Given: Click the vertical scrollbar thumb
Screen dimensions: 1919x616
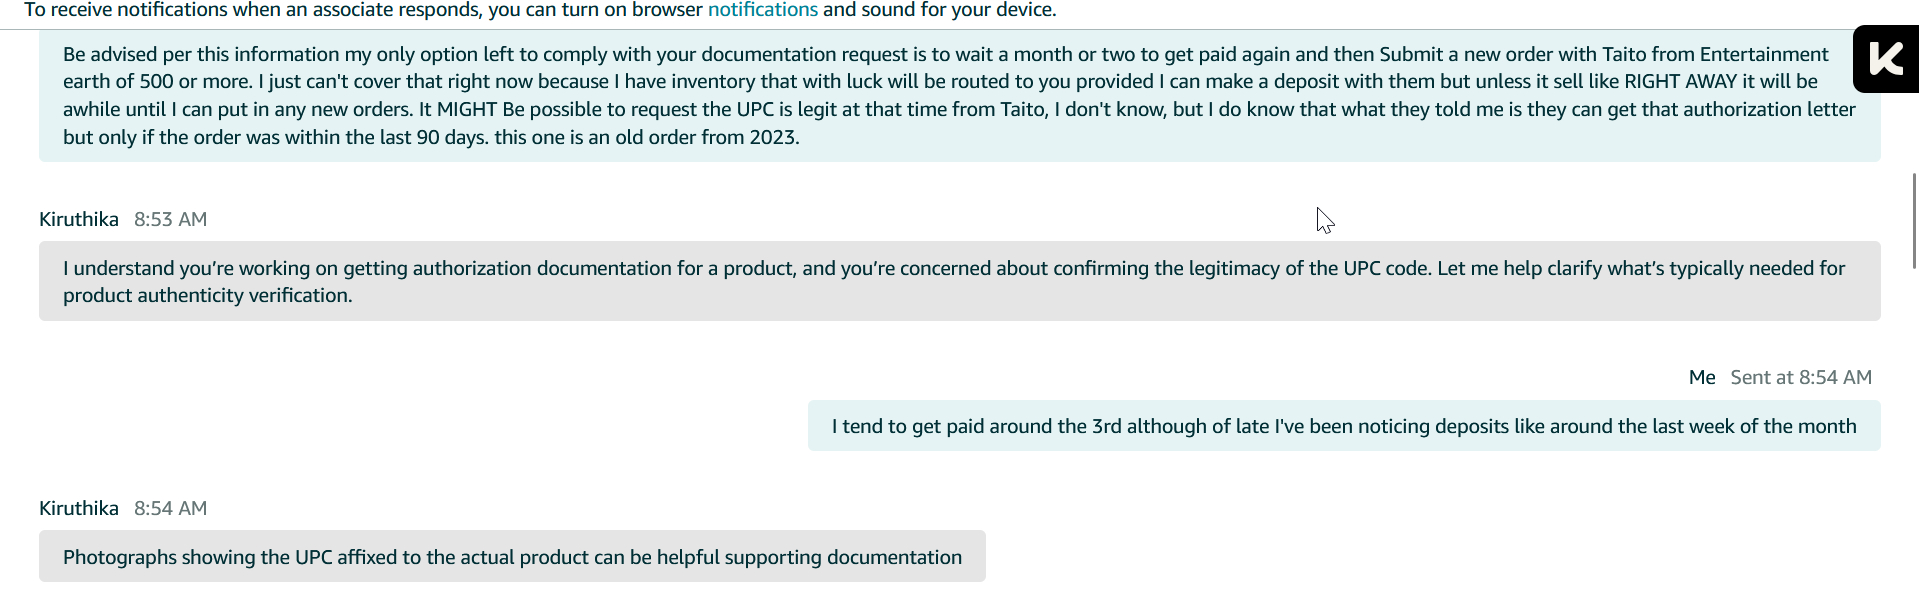Looking at the screenshot, I should coord(1914,220).
